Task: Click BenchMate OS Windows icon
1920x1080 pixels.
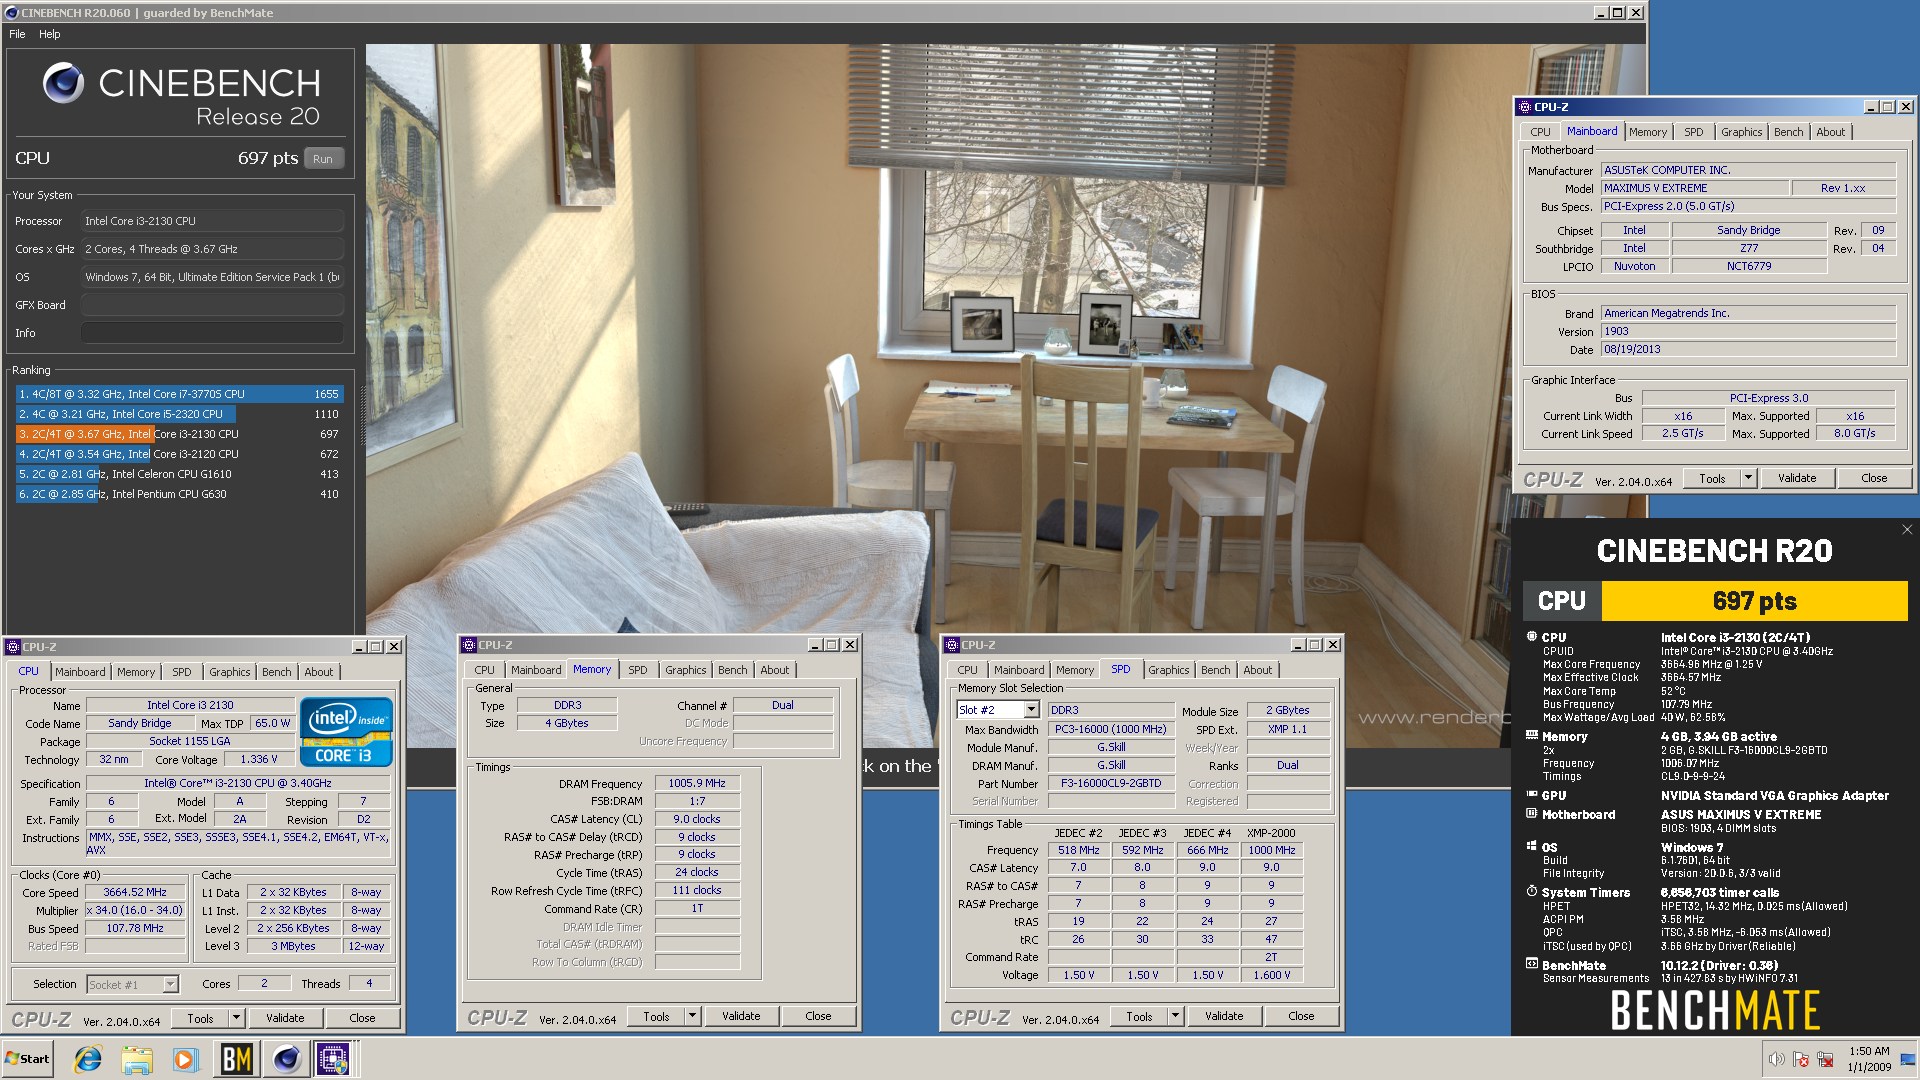Action: coord(1531,846)
